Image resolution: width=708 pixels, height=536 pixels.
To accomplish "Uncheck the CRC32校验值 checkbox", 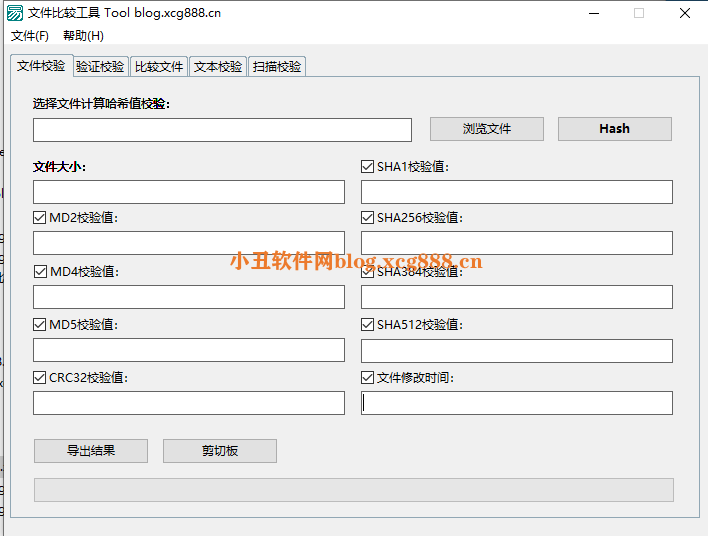I will 40,378.
